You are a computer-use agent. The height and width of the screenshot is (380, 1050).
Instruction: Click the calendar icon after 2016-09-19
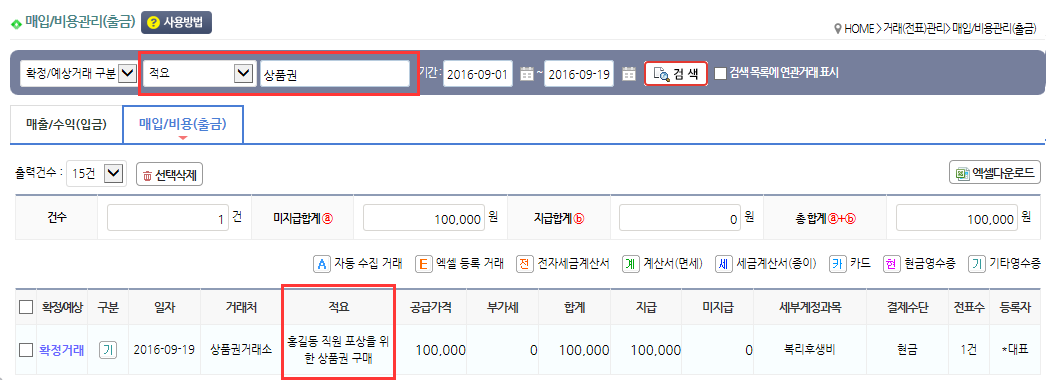(628, 74)
